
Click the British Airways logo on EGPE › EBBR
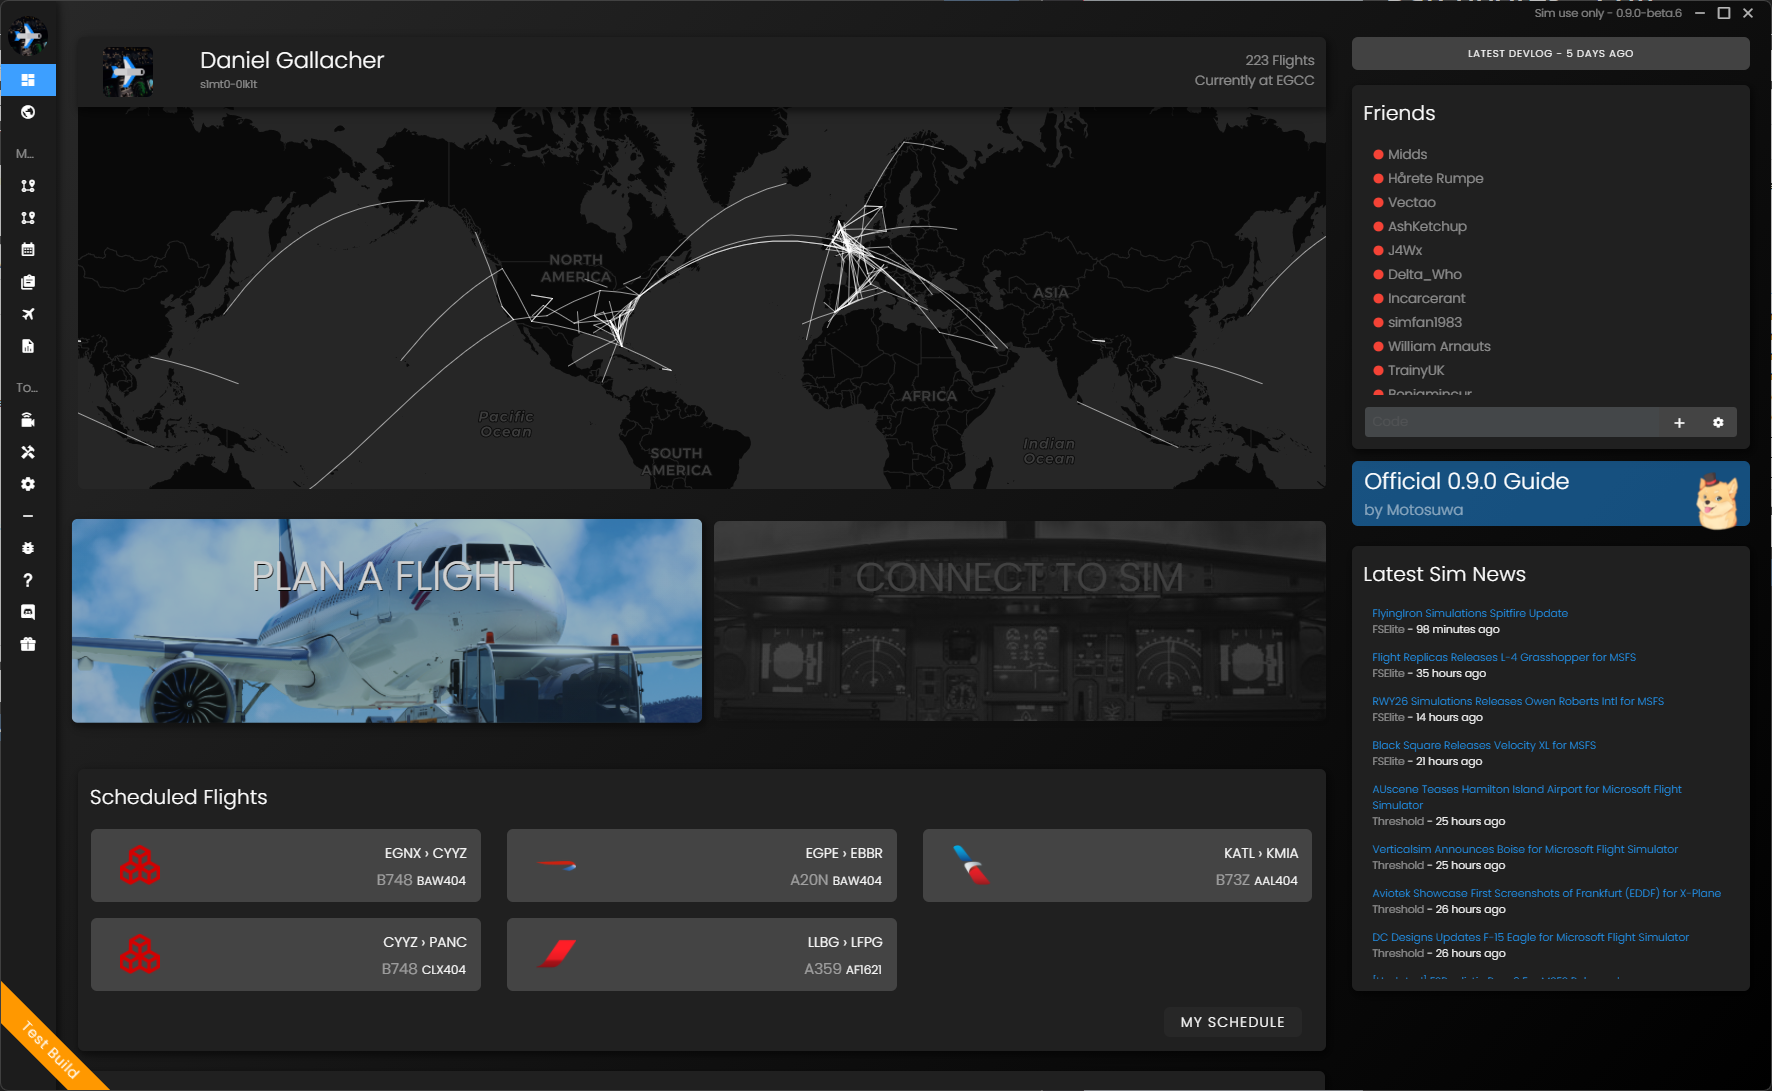(556, 865)
